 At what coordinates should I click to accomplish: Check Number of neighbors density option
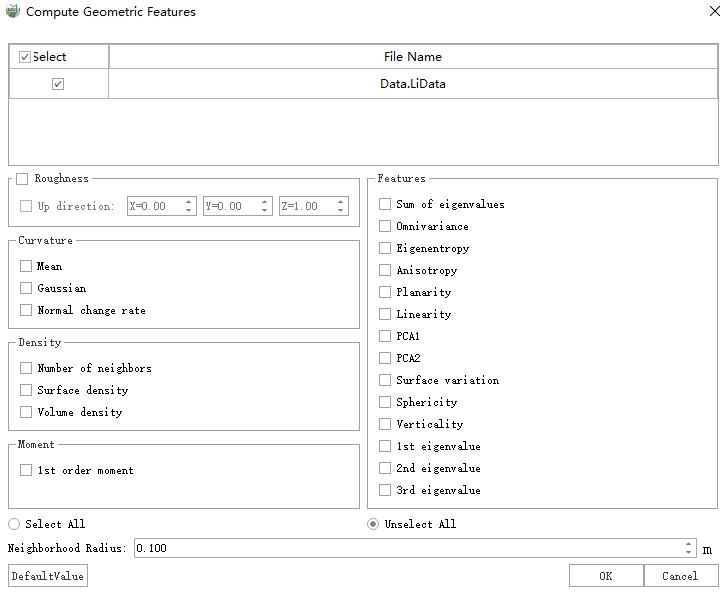(26, 369)
